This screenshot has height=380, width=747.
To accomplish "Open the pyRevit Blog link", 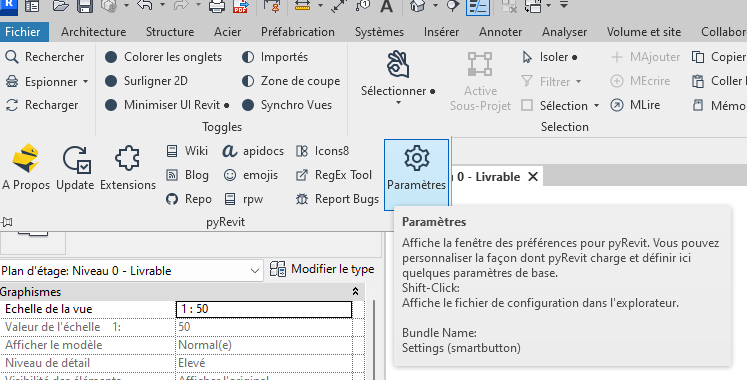I will (x=187, y=175).
